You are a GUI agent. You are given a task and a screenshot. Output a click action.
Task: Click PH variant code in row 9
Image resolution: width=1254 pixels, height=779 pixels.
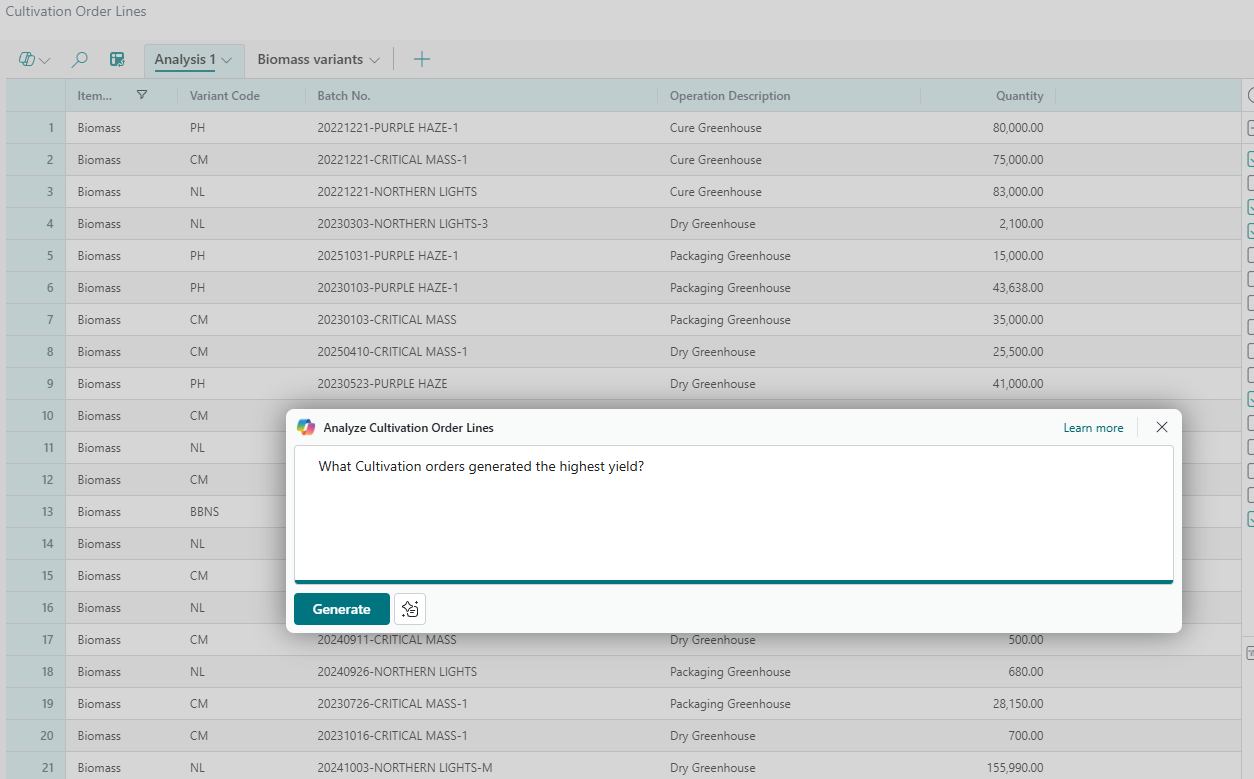(198, 384)
